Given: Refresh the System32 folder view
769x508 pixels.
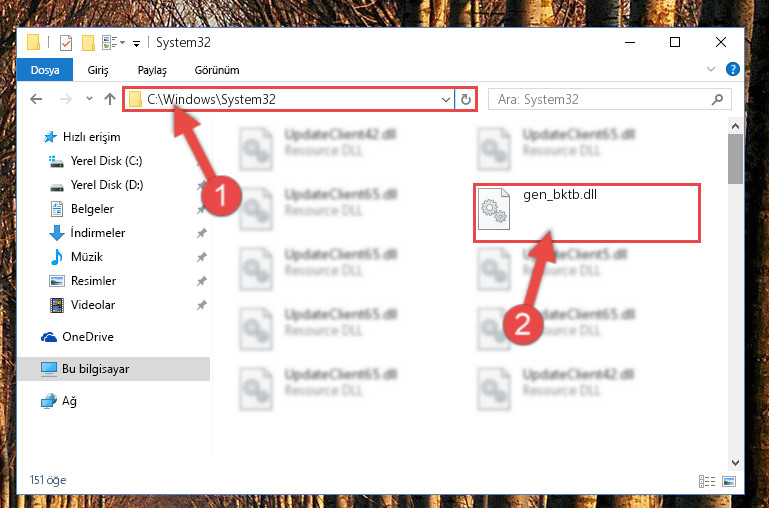Looking at the screenshot, I should 465,100.
